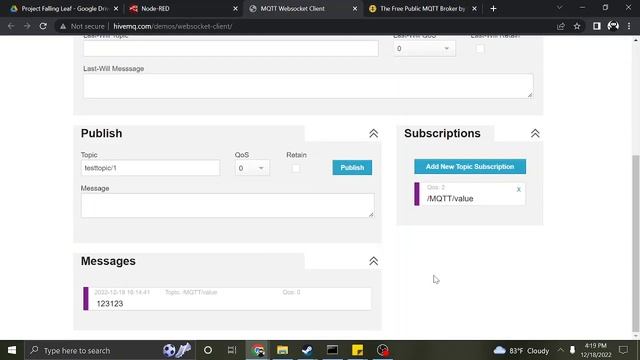The width and height of the screenshot is (640, 360).
Task: Open the terminal window taskbar icon
Action: 332,350
